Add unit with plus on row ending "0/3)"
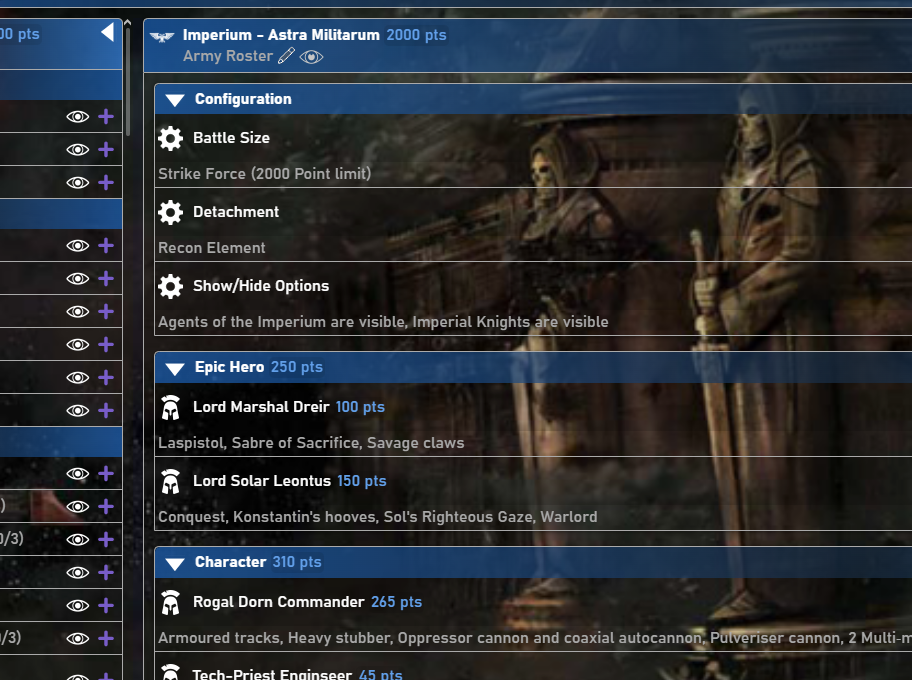 click(106, 539)
